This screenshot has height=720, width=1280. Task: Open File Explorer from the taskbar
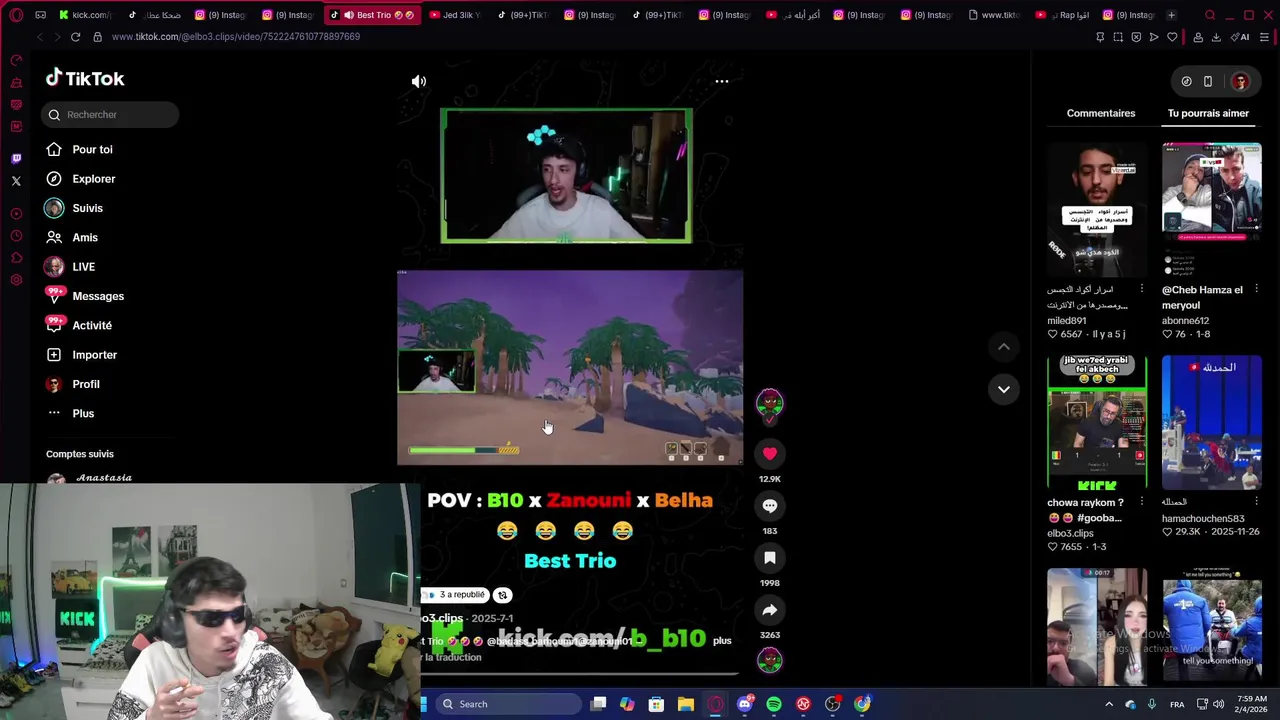[685, 704]
